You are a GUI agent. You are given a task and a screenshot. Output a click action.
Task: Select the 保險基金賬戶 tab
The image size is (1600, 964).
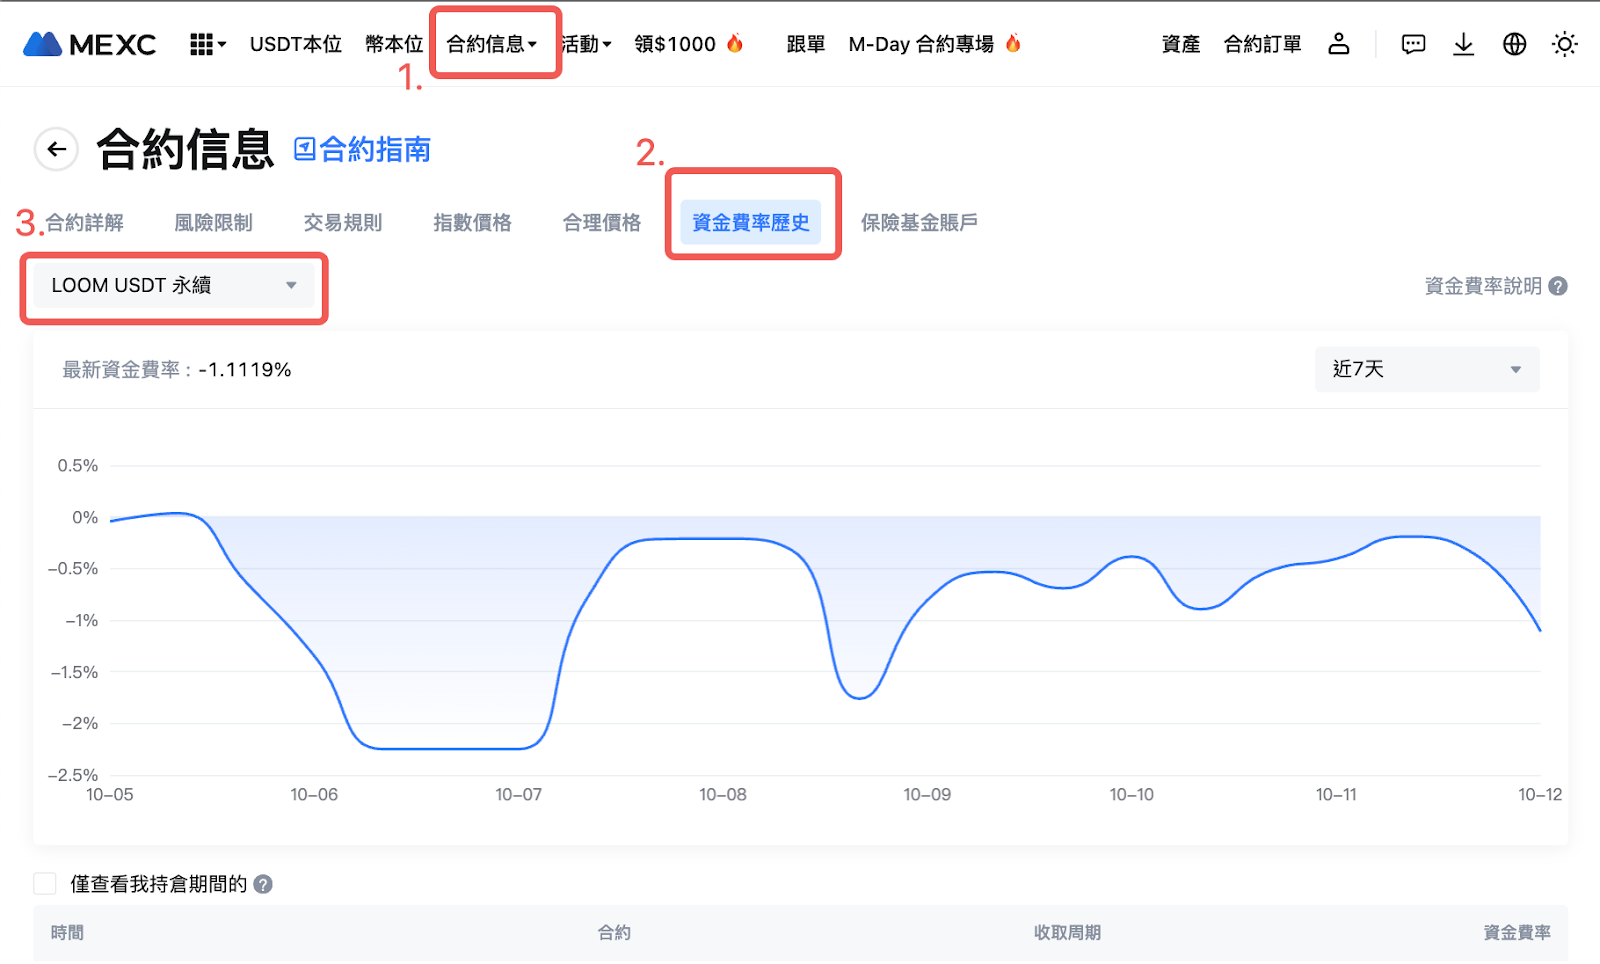click(919, 223)
